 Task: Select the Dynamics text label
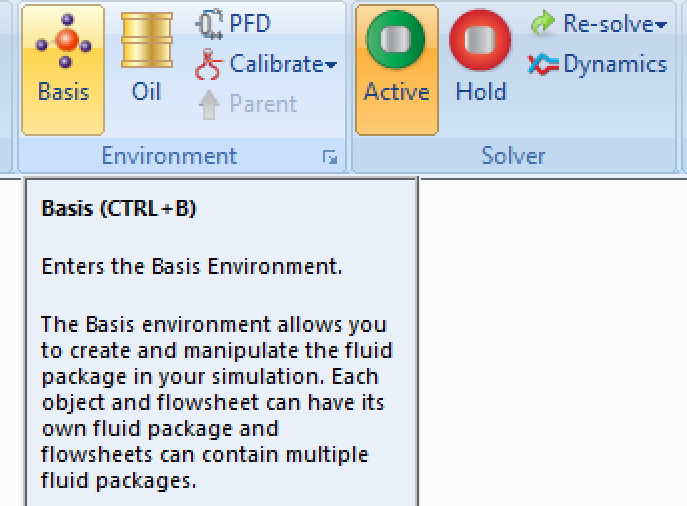pos(615,65)
